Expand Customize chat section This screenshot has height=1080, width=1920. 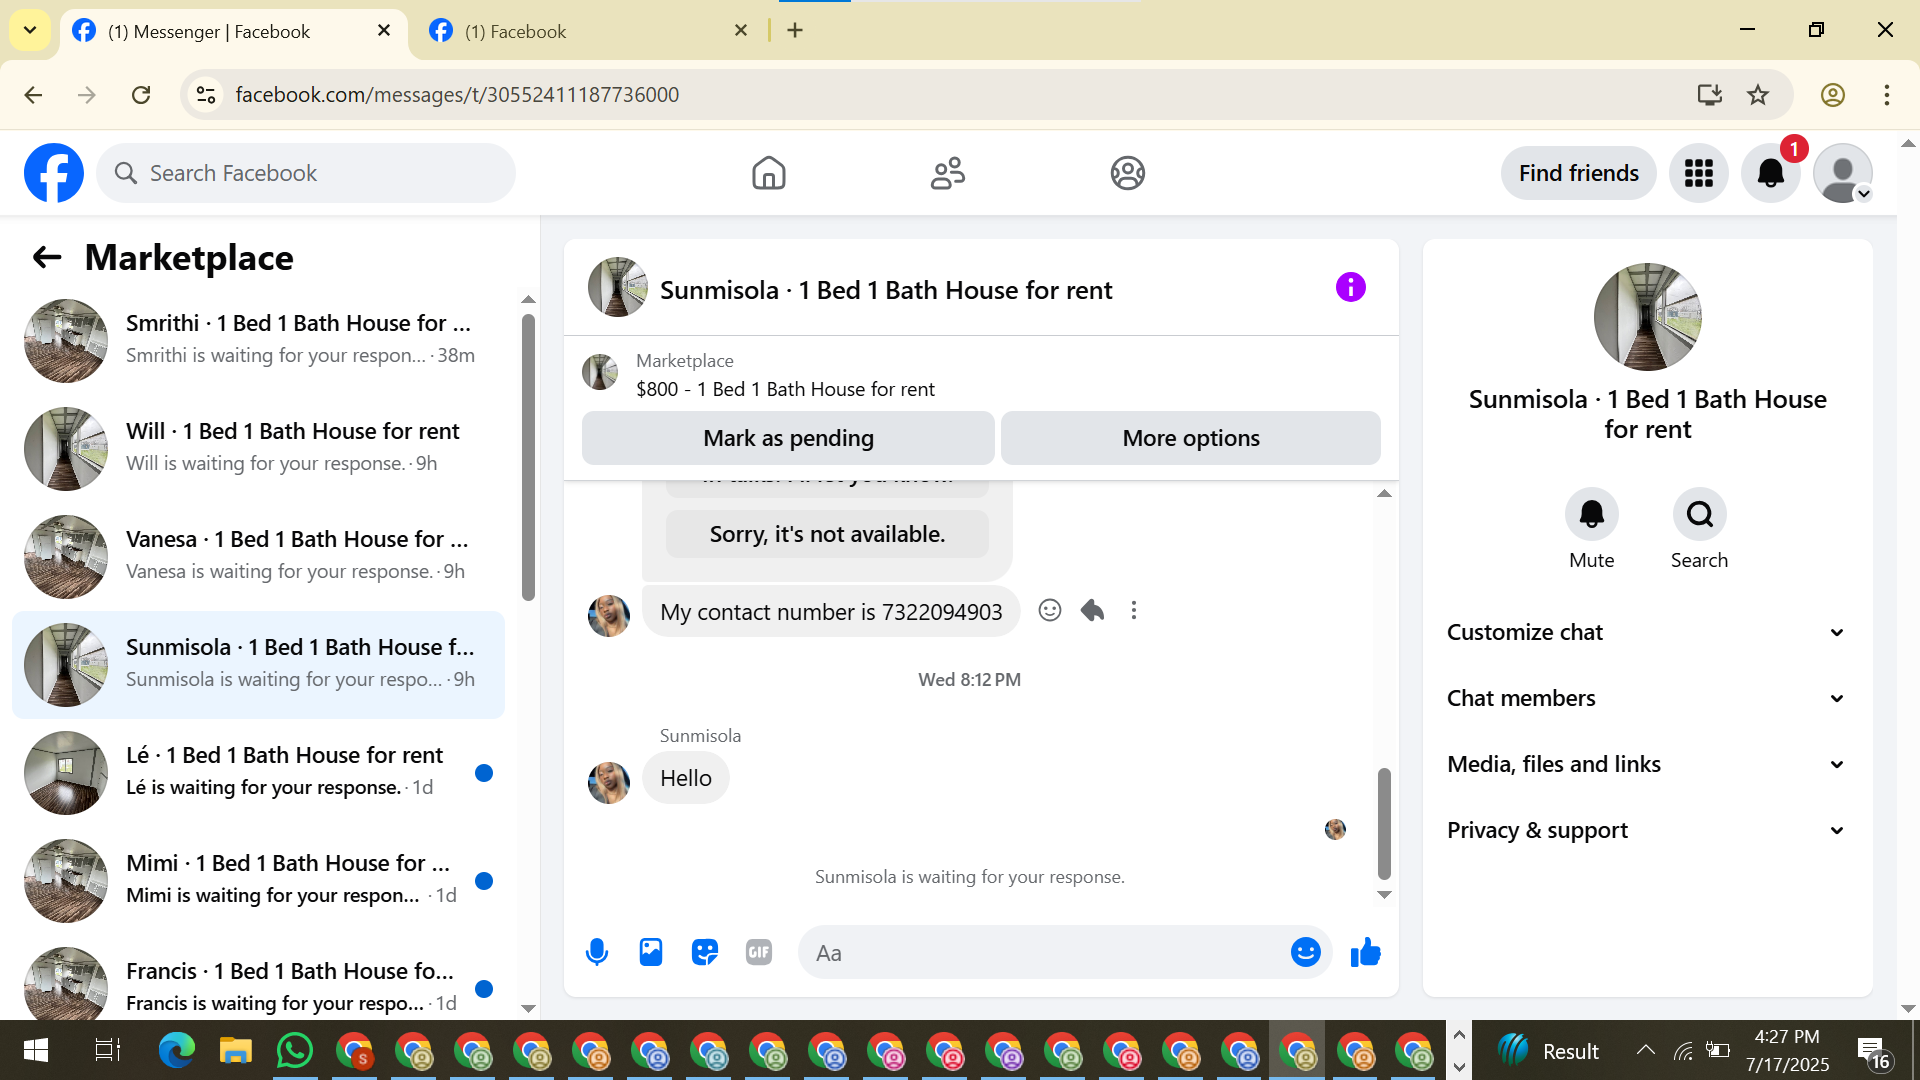coord(1646,632)
